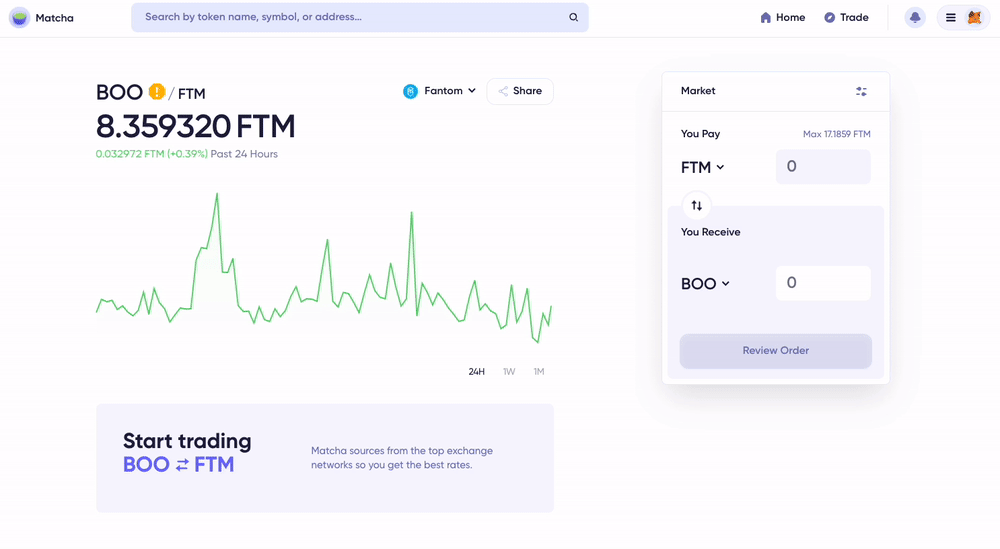Click the Review Order button

776,351
